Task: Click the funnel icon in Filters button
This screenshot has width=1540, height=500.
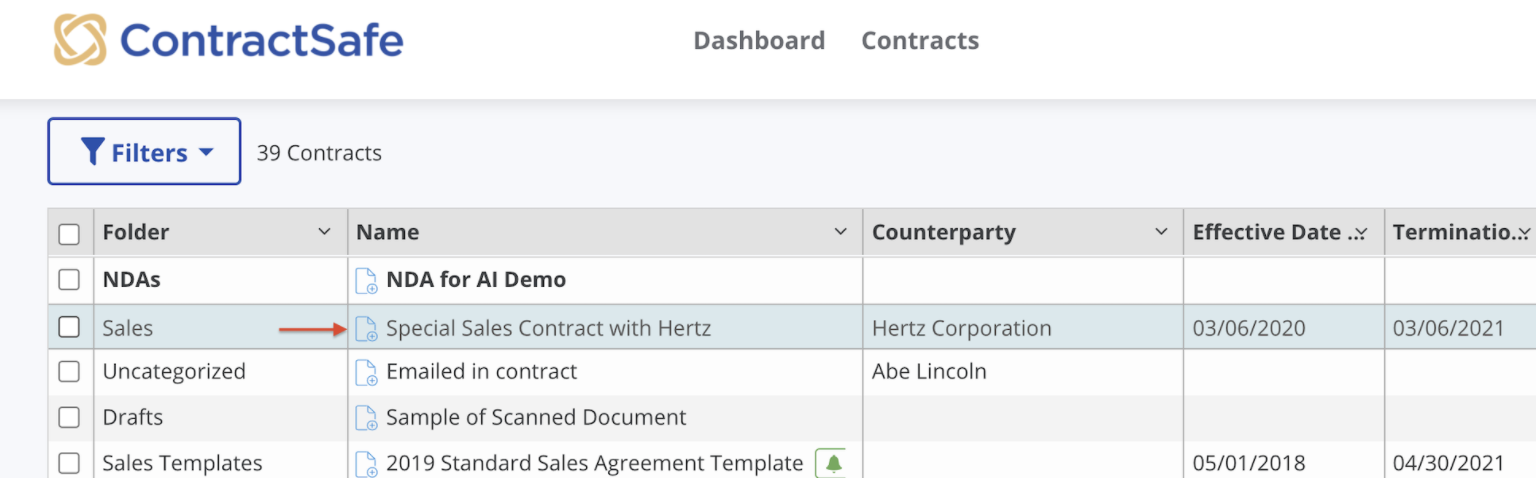Action: point(93,152)
